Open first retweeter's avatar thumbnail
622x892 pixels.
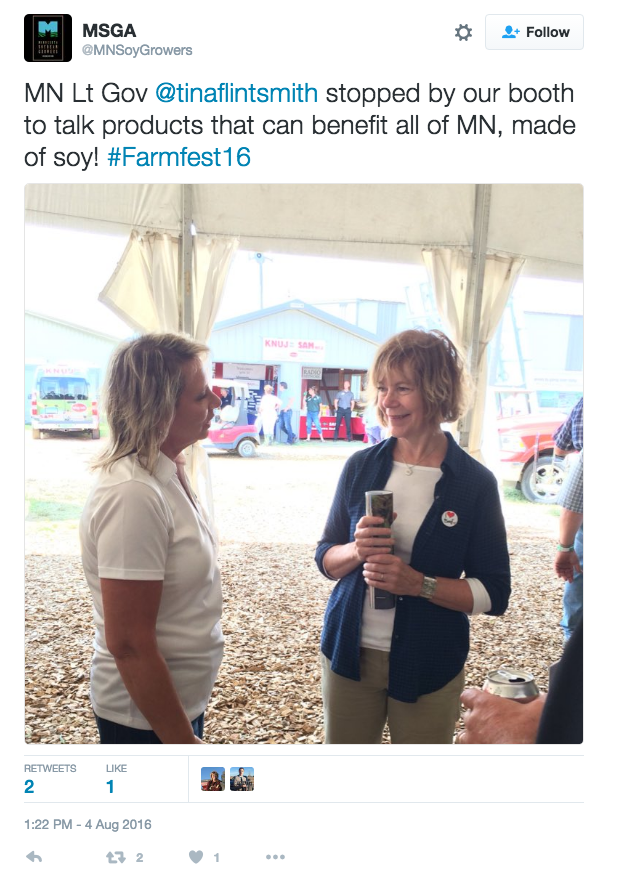[x=213, y=779]
